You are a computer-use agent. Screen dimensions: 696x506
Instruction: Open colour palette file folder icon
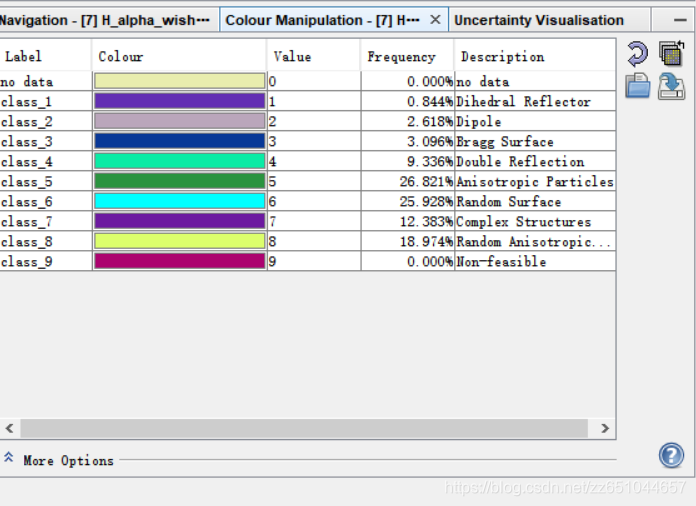[x=637, y=86]
